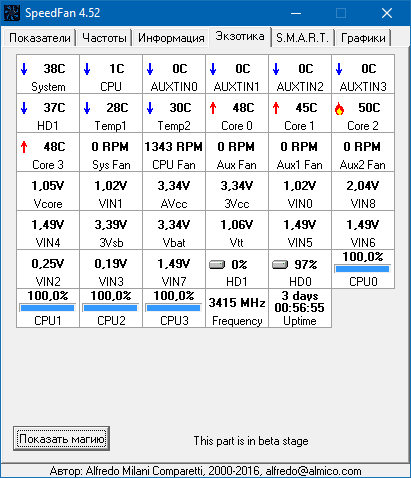Click the Aux1 Fan reading
The height and width of the screenshot is (478, 411).
(x=300, y=152)
